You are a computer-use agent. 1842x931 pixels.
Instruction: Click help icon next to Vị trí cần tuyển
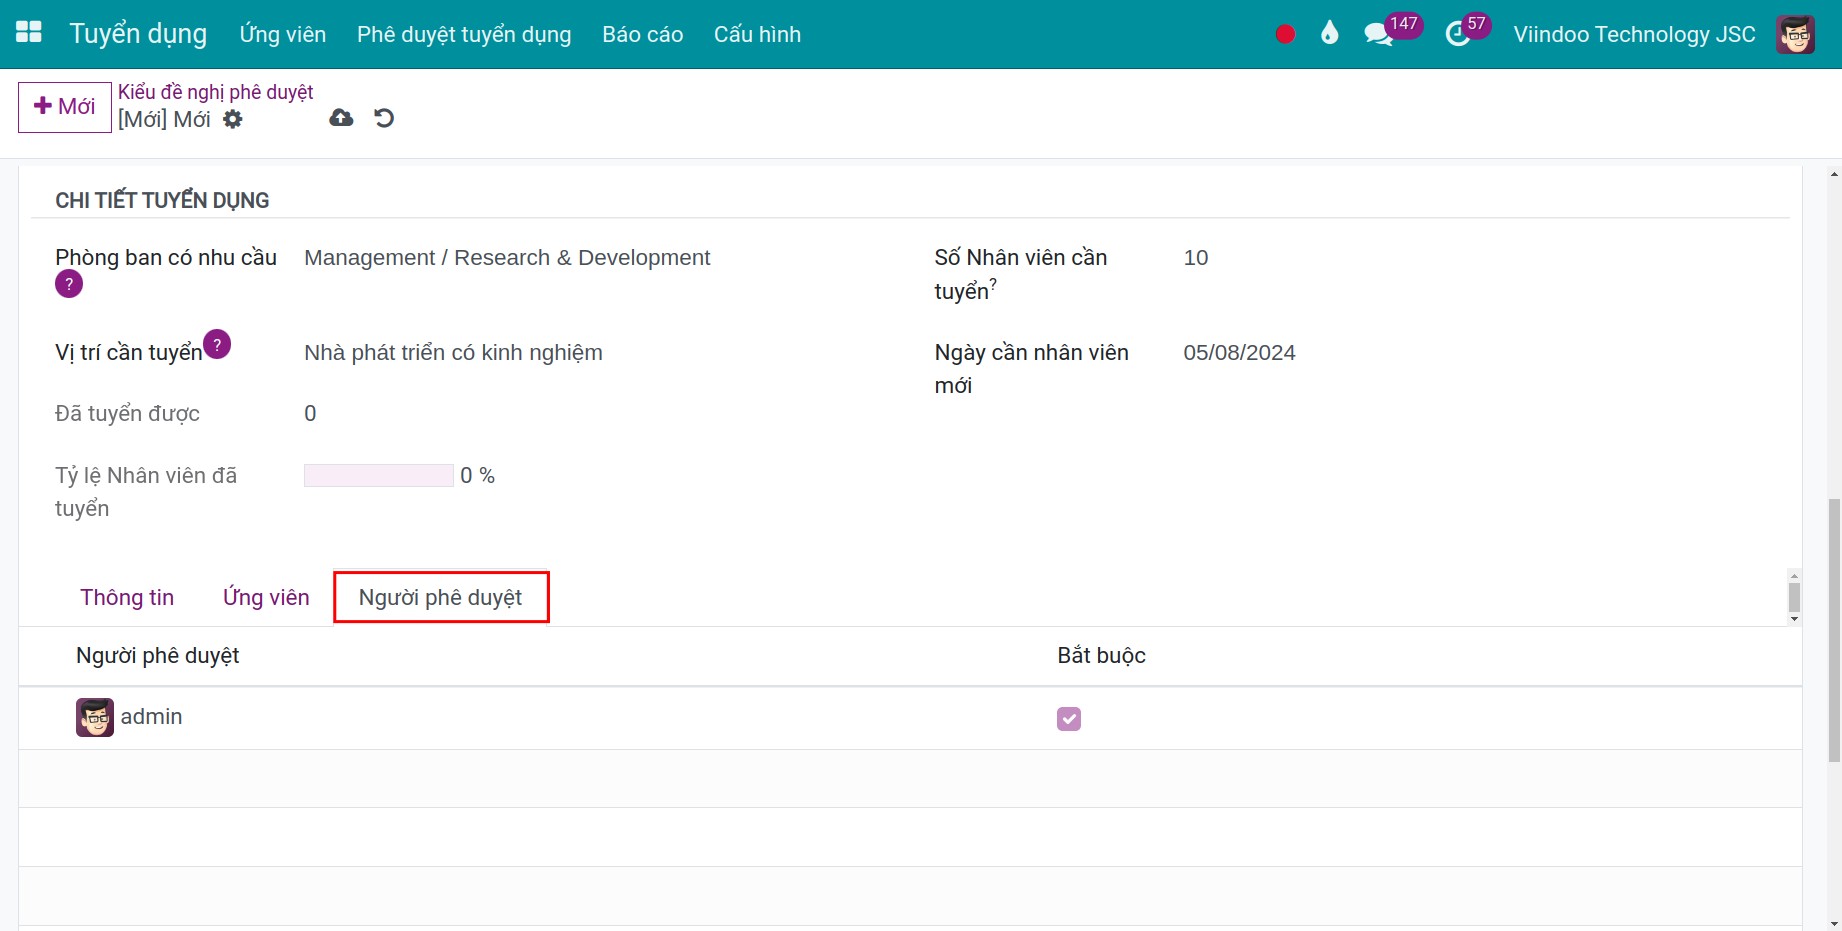coord(217,344)
